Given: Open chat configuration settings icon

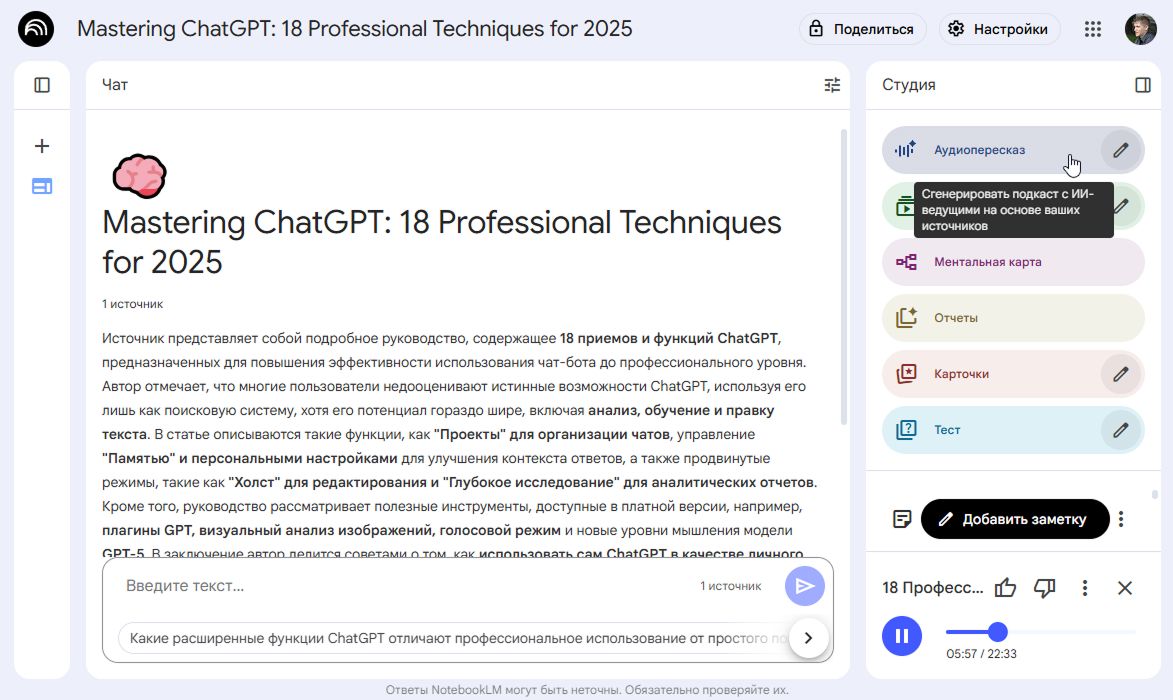Looking at the screenshot, I should (x=832, y=85).
